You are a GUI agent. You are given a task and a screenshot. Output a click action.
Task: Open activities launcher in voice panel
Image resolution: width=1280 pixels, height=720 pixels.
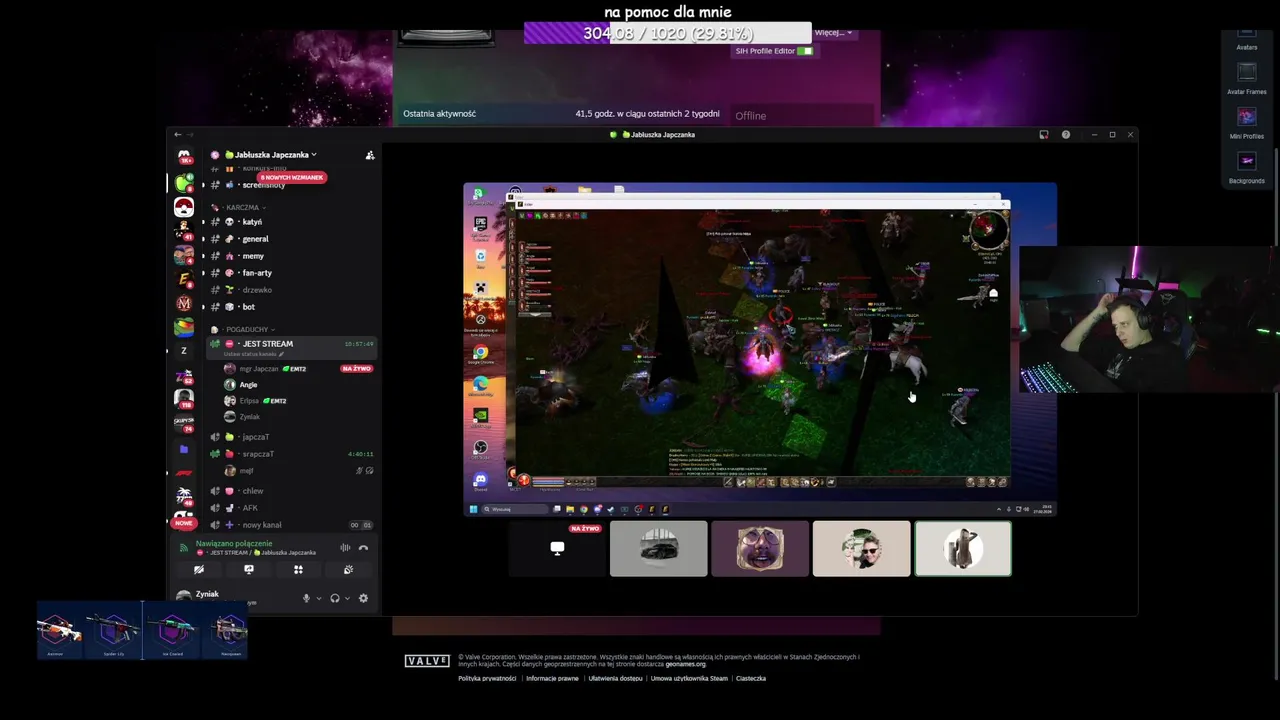(x=298, y=570)
